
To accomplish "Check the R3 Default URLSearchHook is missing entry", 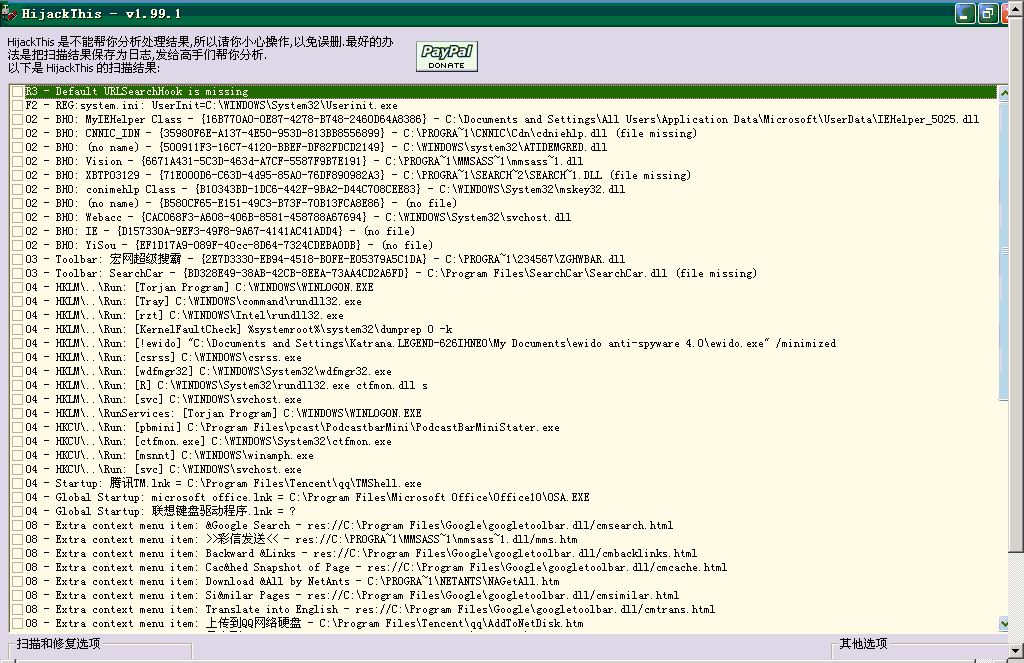I will pos(18,91).
